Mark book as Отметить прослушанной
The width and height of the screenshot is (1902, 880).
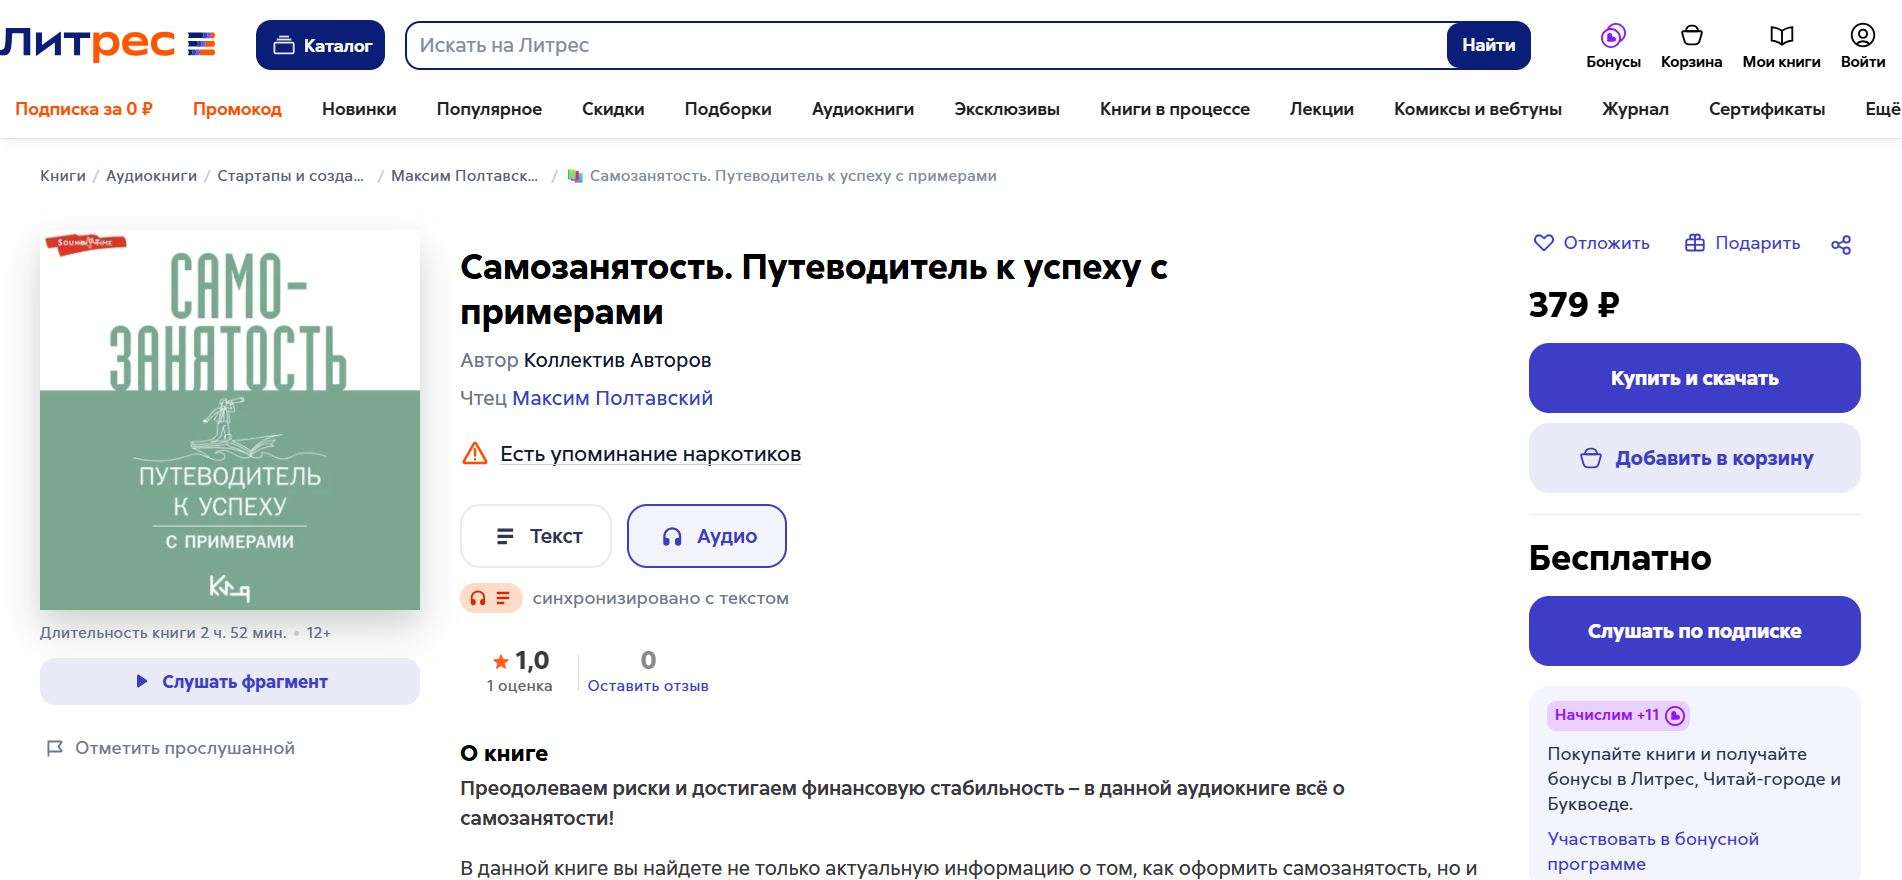pos(171,748)
